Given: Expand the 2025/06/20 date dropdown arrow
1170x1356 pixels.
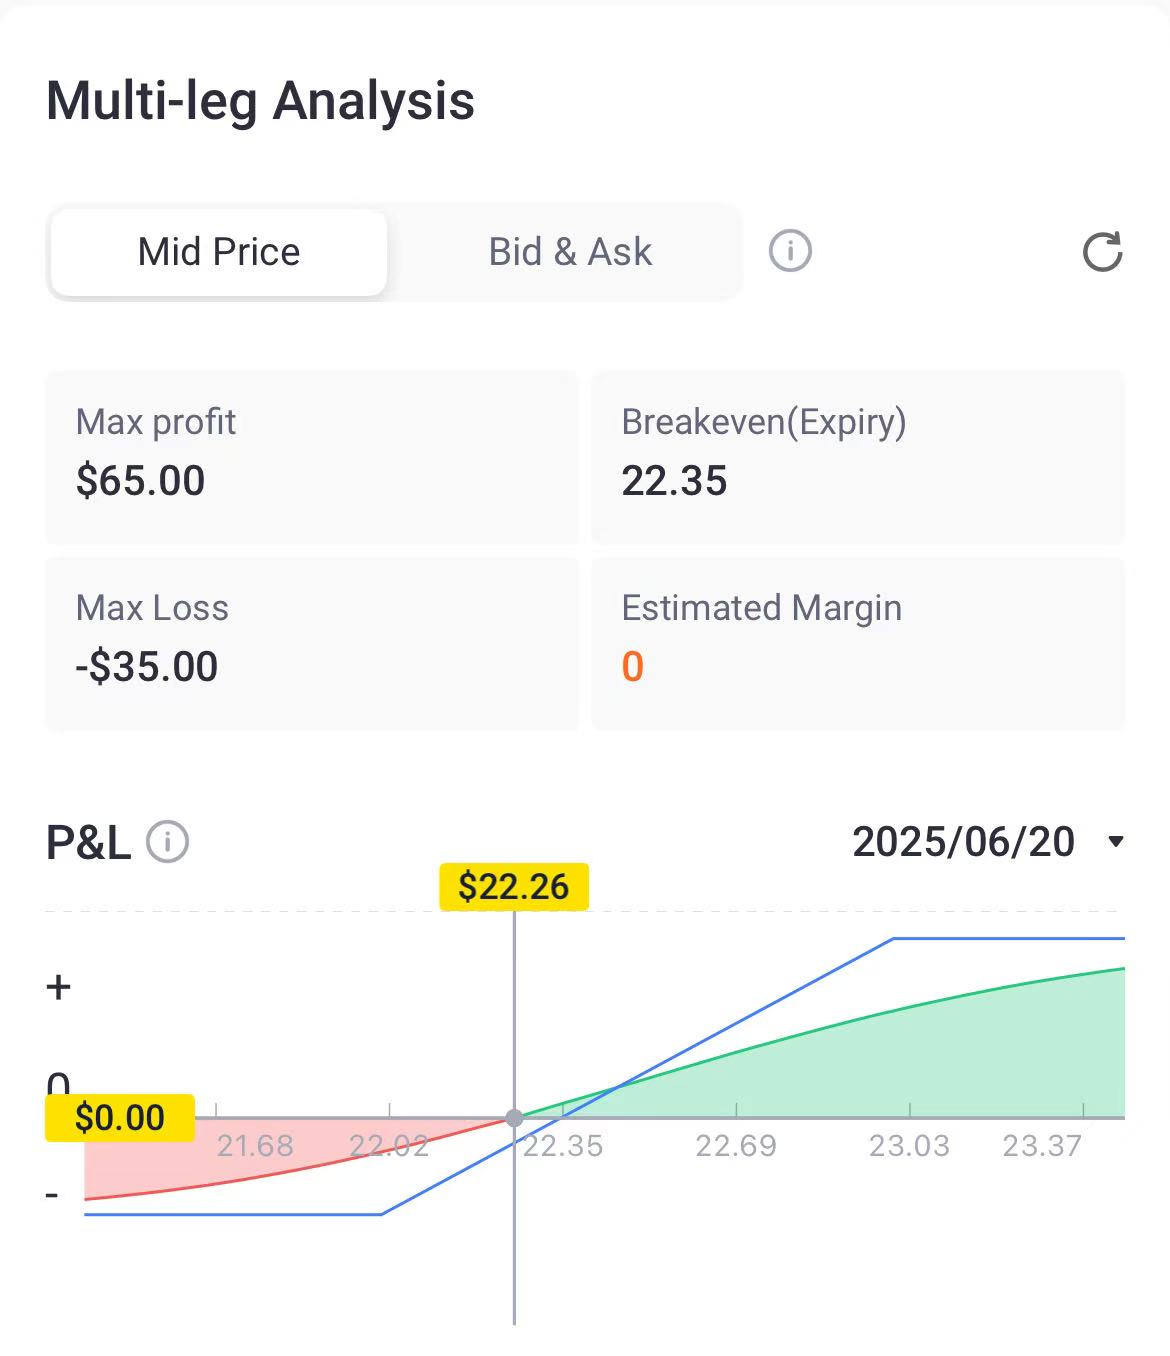Looking at the screenshot, I should [1116, 842].
